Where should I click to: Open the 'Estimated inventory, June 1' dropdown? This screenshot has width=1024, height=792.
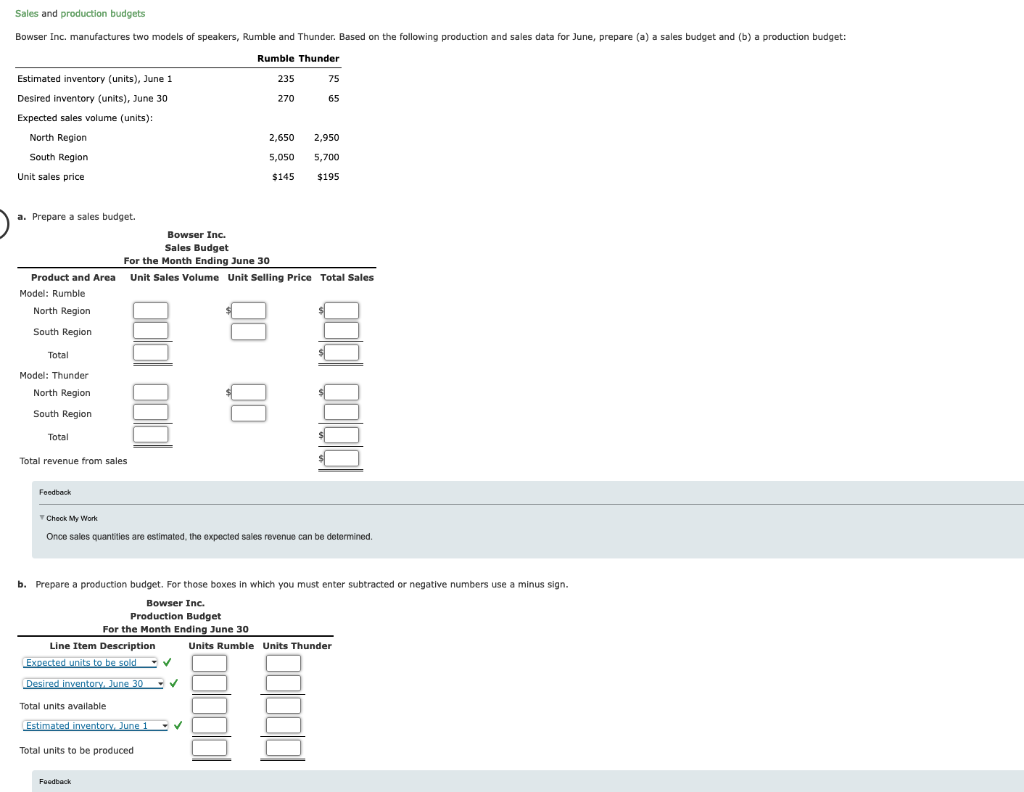(x=95, y=725)
